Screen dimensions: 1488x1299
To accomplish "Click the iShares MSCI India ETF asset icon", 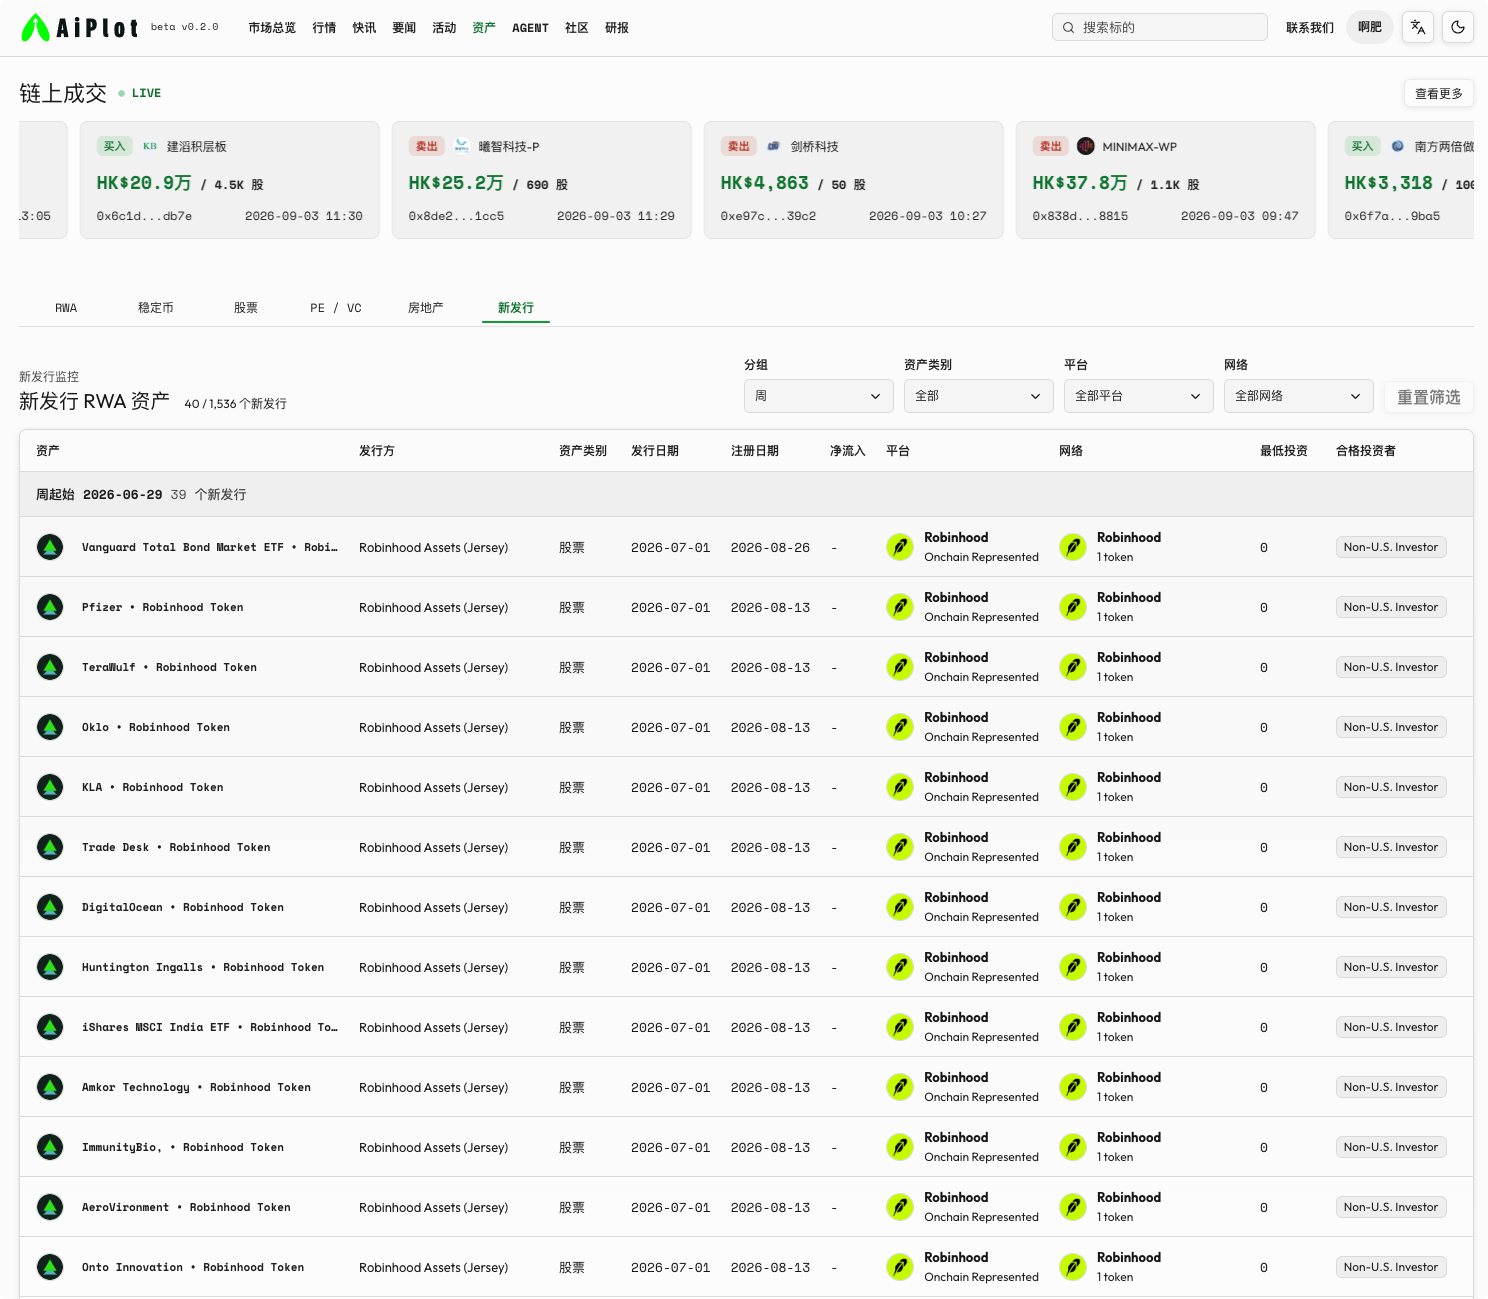I will (x=50, y=1027).
